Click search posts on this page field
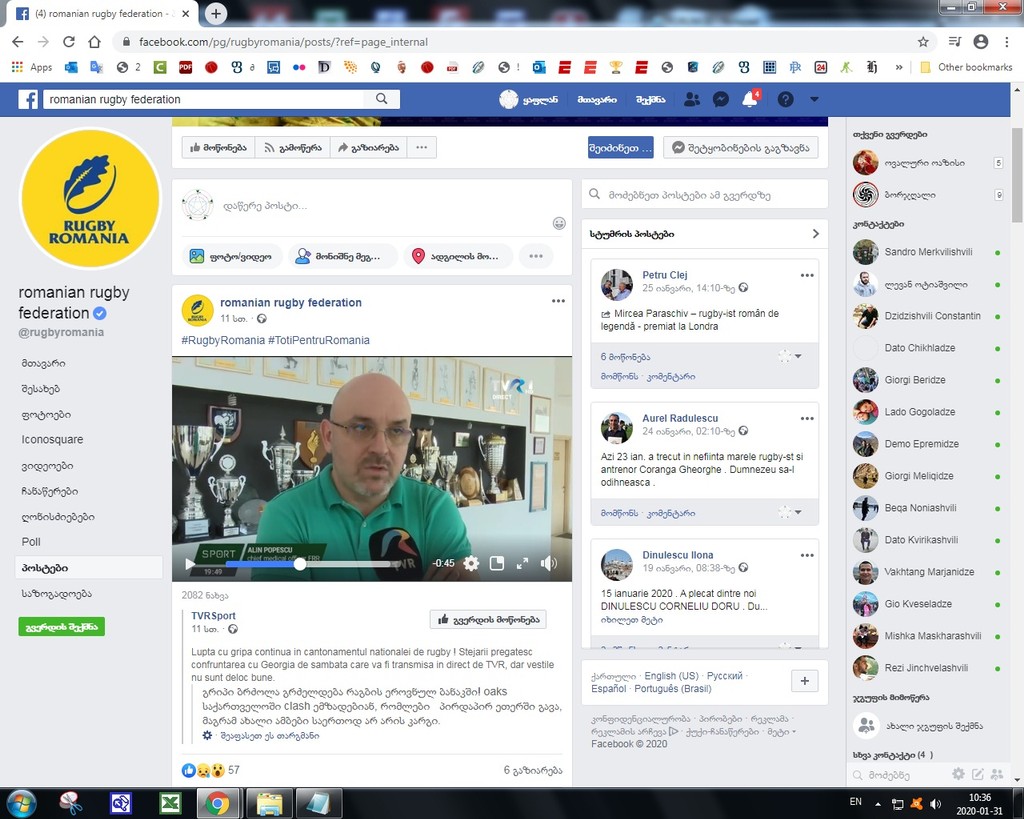Screen dimensions: 1024x819 coord(705,194)
